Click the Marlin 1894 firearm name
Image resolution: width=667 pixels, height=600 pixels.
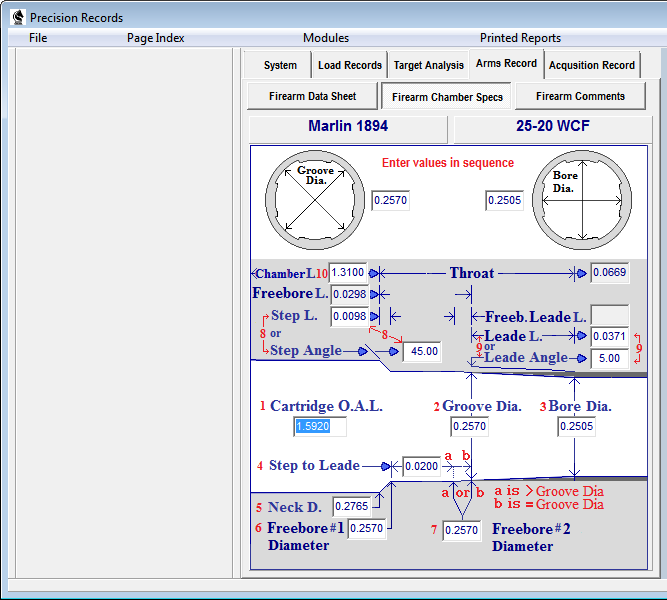point(348,126)
